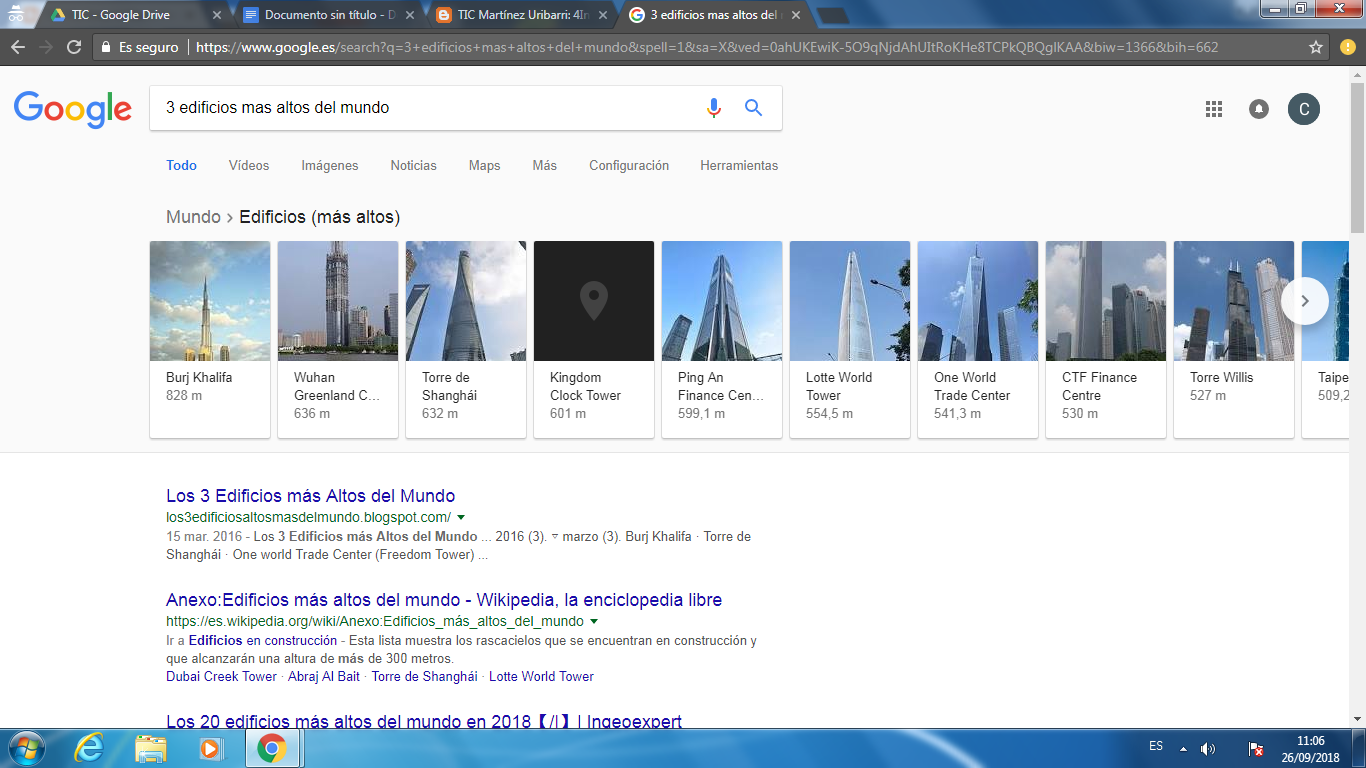Select the Burj Khalifa card image
The width and height of the screenshot is (1366, 768).
(x=210, y=301)
